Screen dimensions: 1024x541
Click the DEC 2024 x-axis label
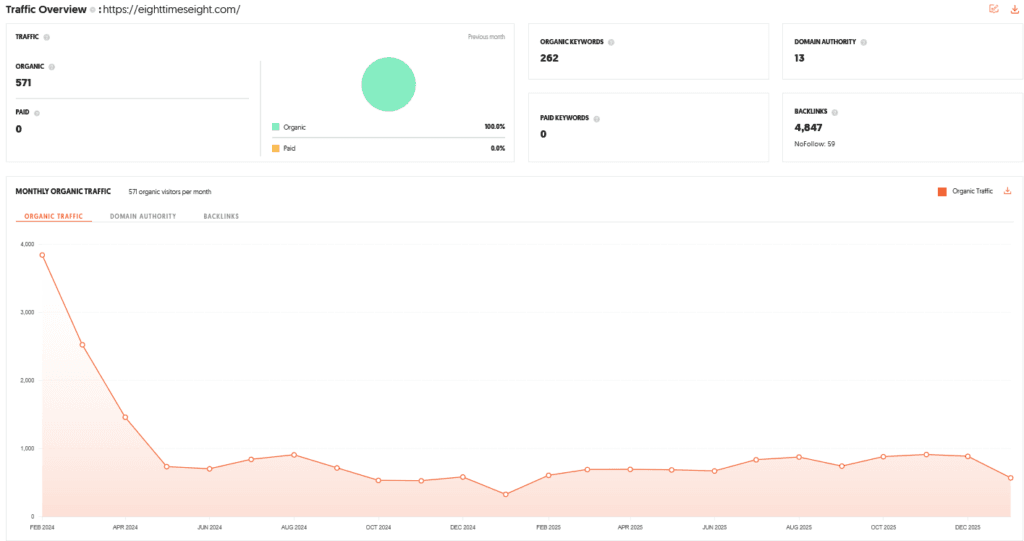pyautogui.click(x=463, y=527)
